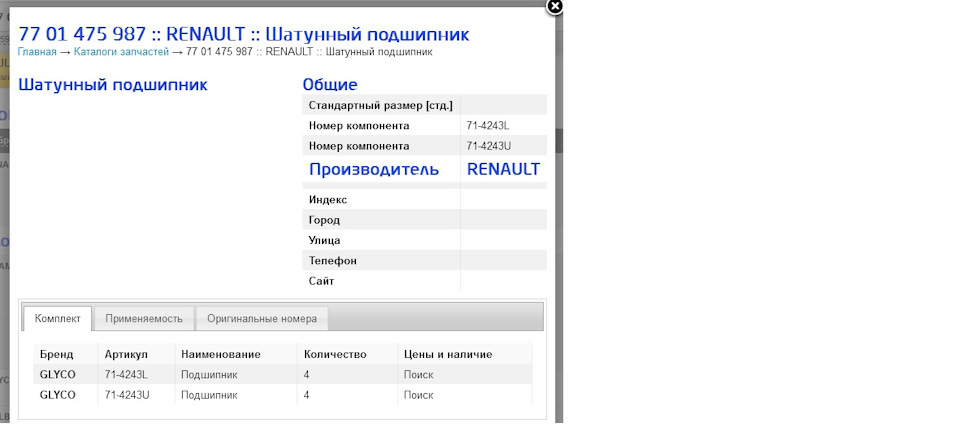Click component number value 71-4243U in Общие
Image resolution: width=960 pixels, height=441 pixels.
coord(489,146)
